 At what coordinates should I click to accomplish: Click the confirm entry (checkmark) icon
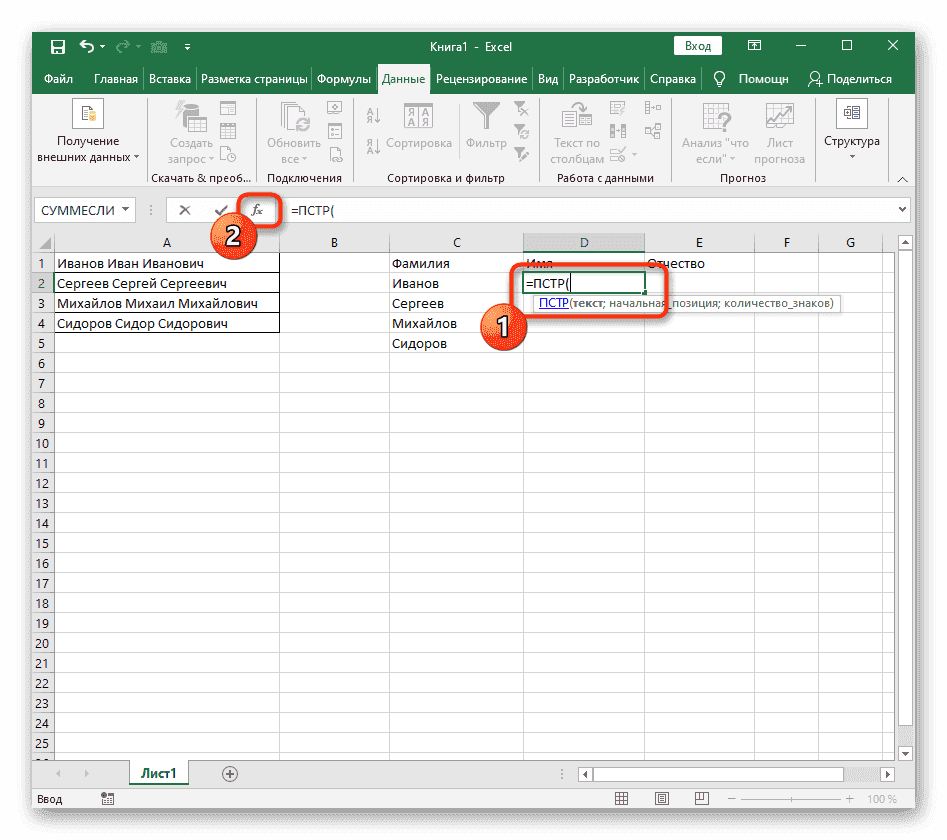click(x=221, y=210)
